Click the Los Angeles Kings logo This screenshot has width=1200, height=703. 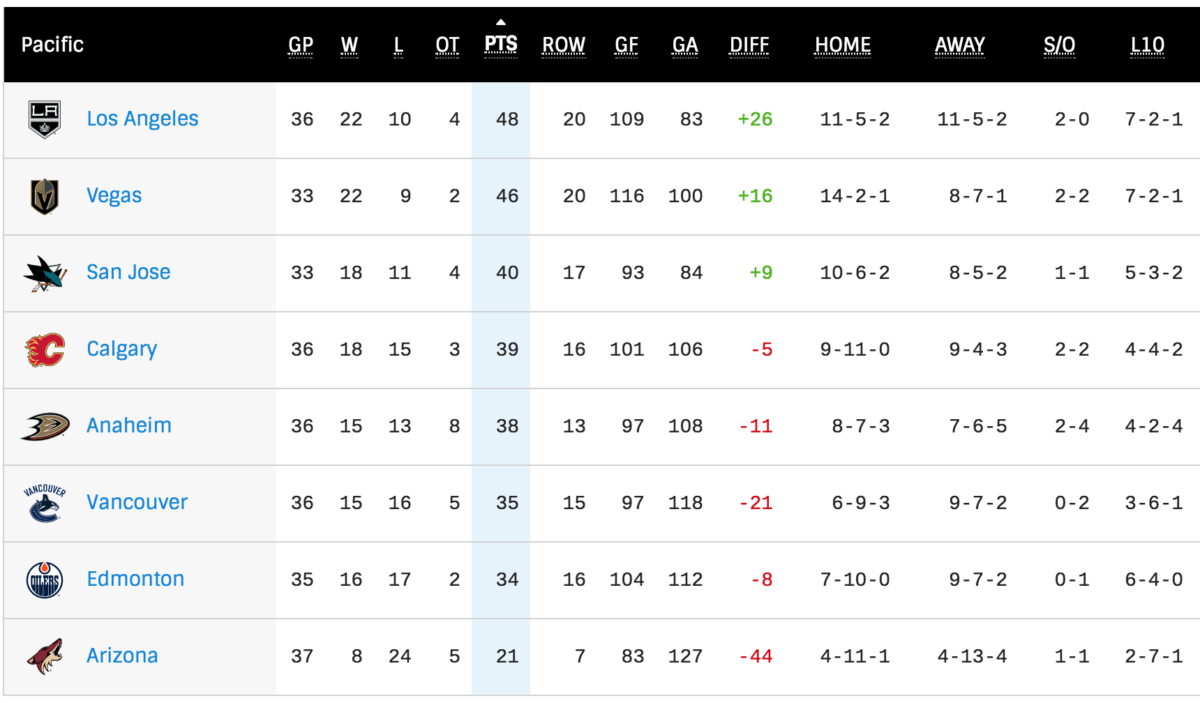[44, 119]
